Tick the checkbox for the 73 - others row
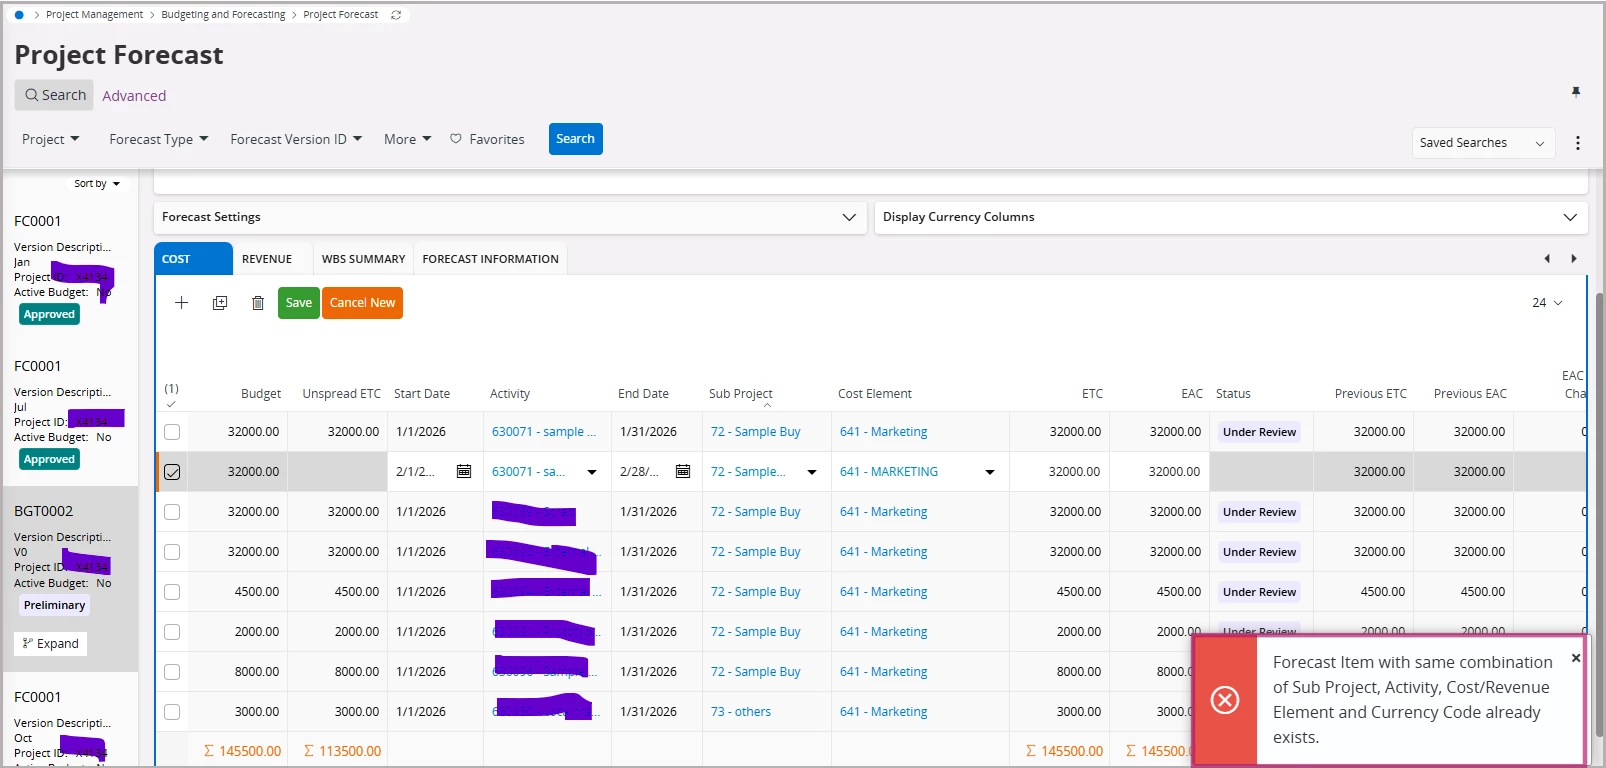 point(172,712)
